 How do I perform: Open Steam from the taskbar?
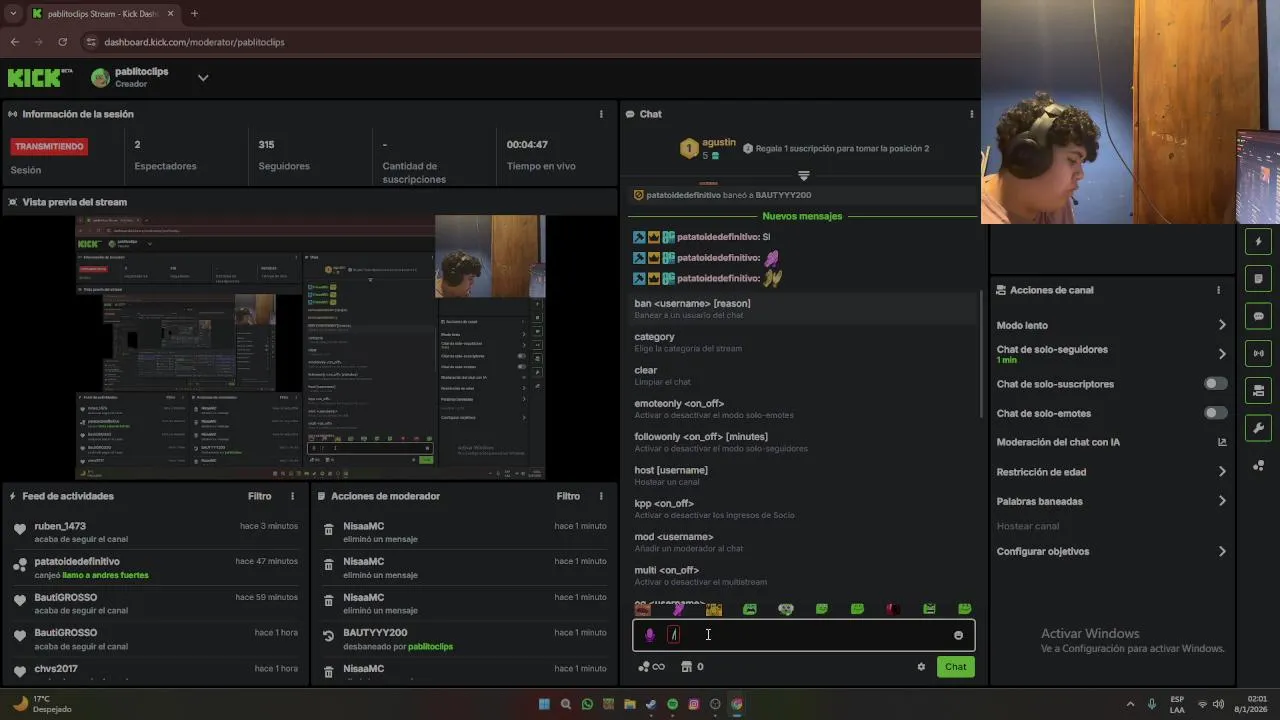click(651, 704)
